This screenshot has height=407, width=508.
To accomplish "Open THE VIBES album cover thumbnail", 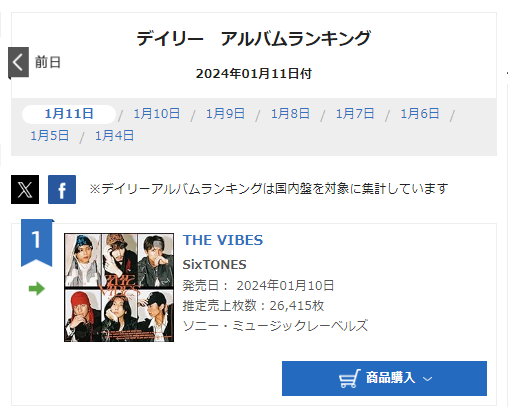I will click(x=119, y=287).
